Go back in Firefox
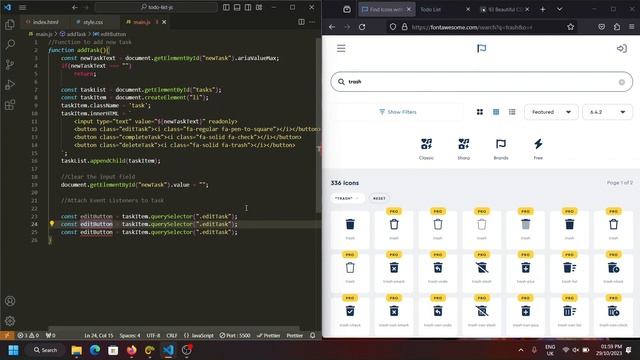 pos(332,27)
